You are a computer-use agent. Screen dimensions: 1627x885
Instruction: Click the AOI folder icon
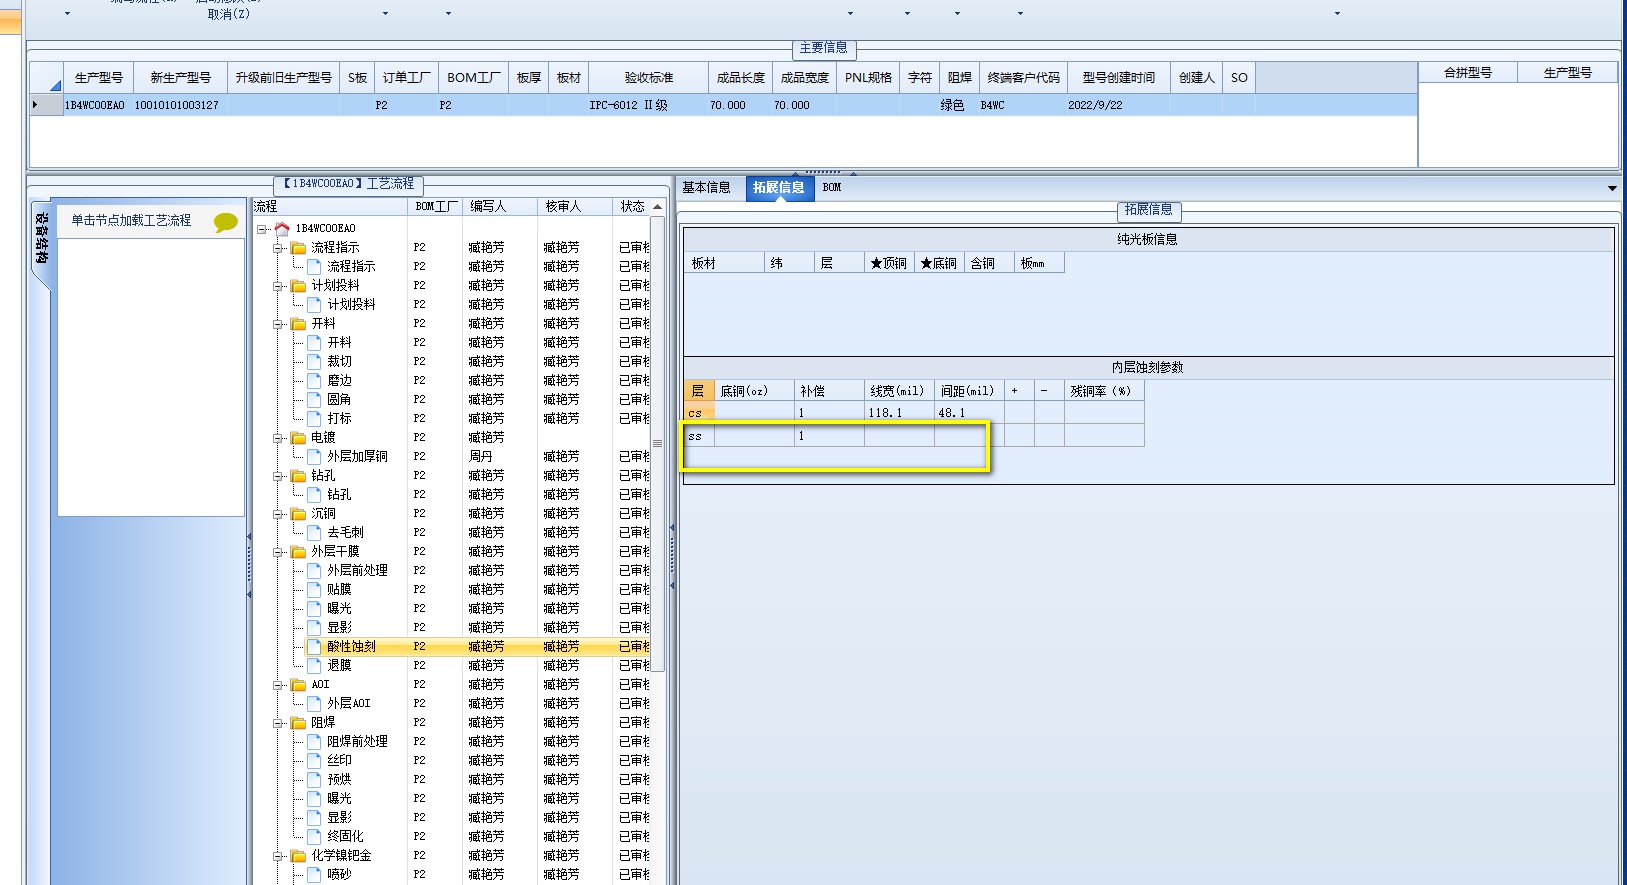click(x=298, y=685)
